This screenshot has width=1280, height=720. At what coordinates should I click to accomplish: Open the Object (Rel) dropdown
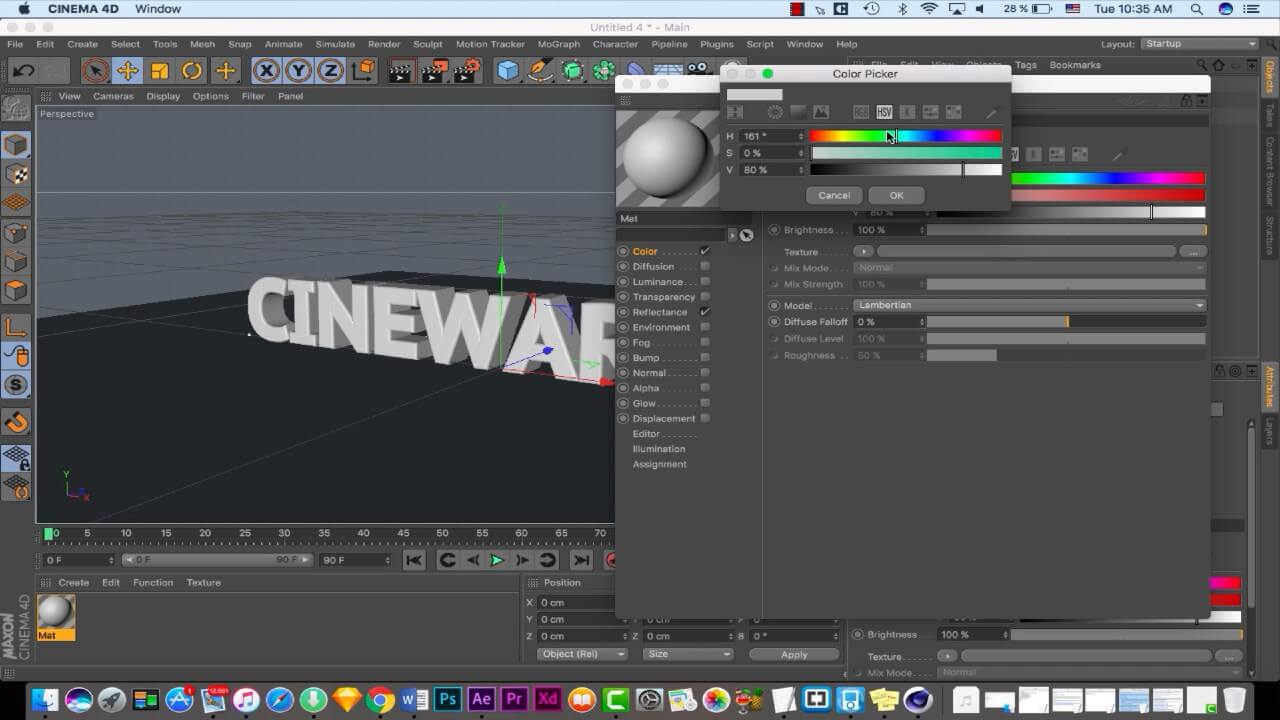tap(581, 654)
